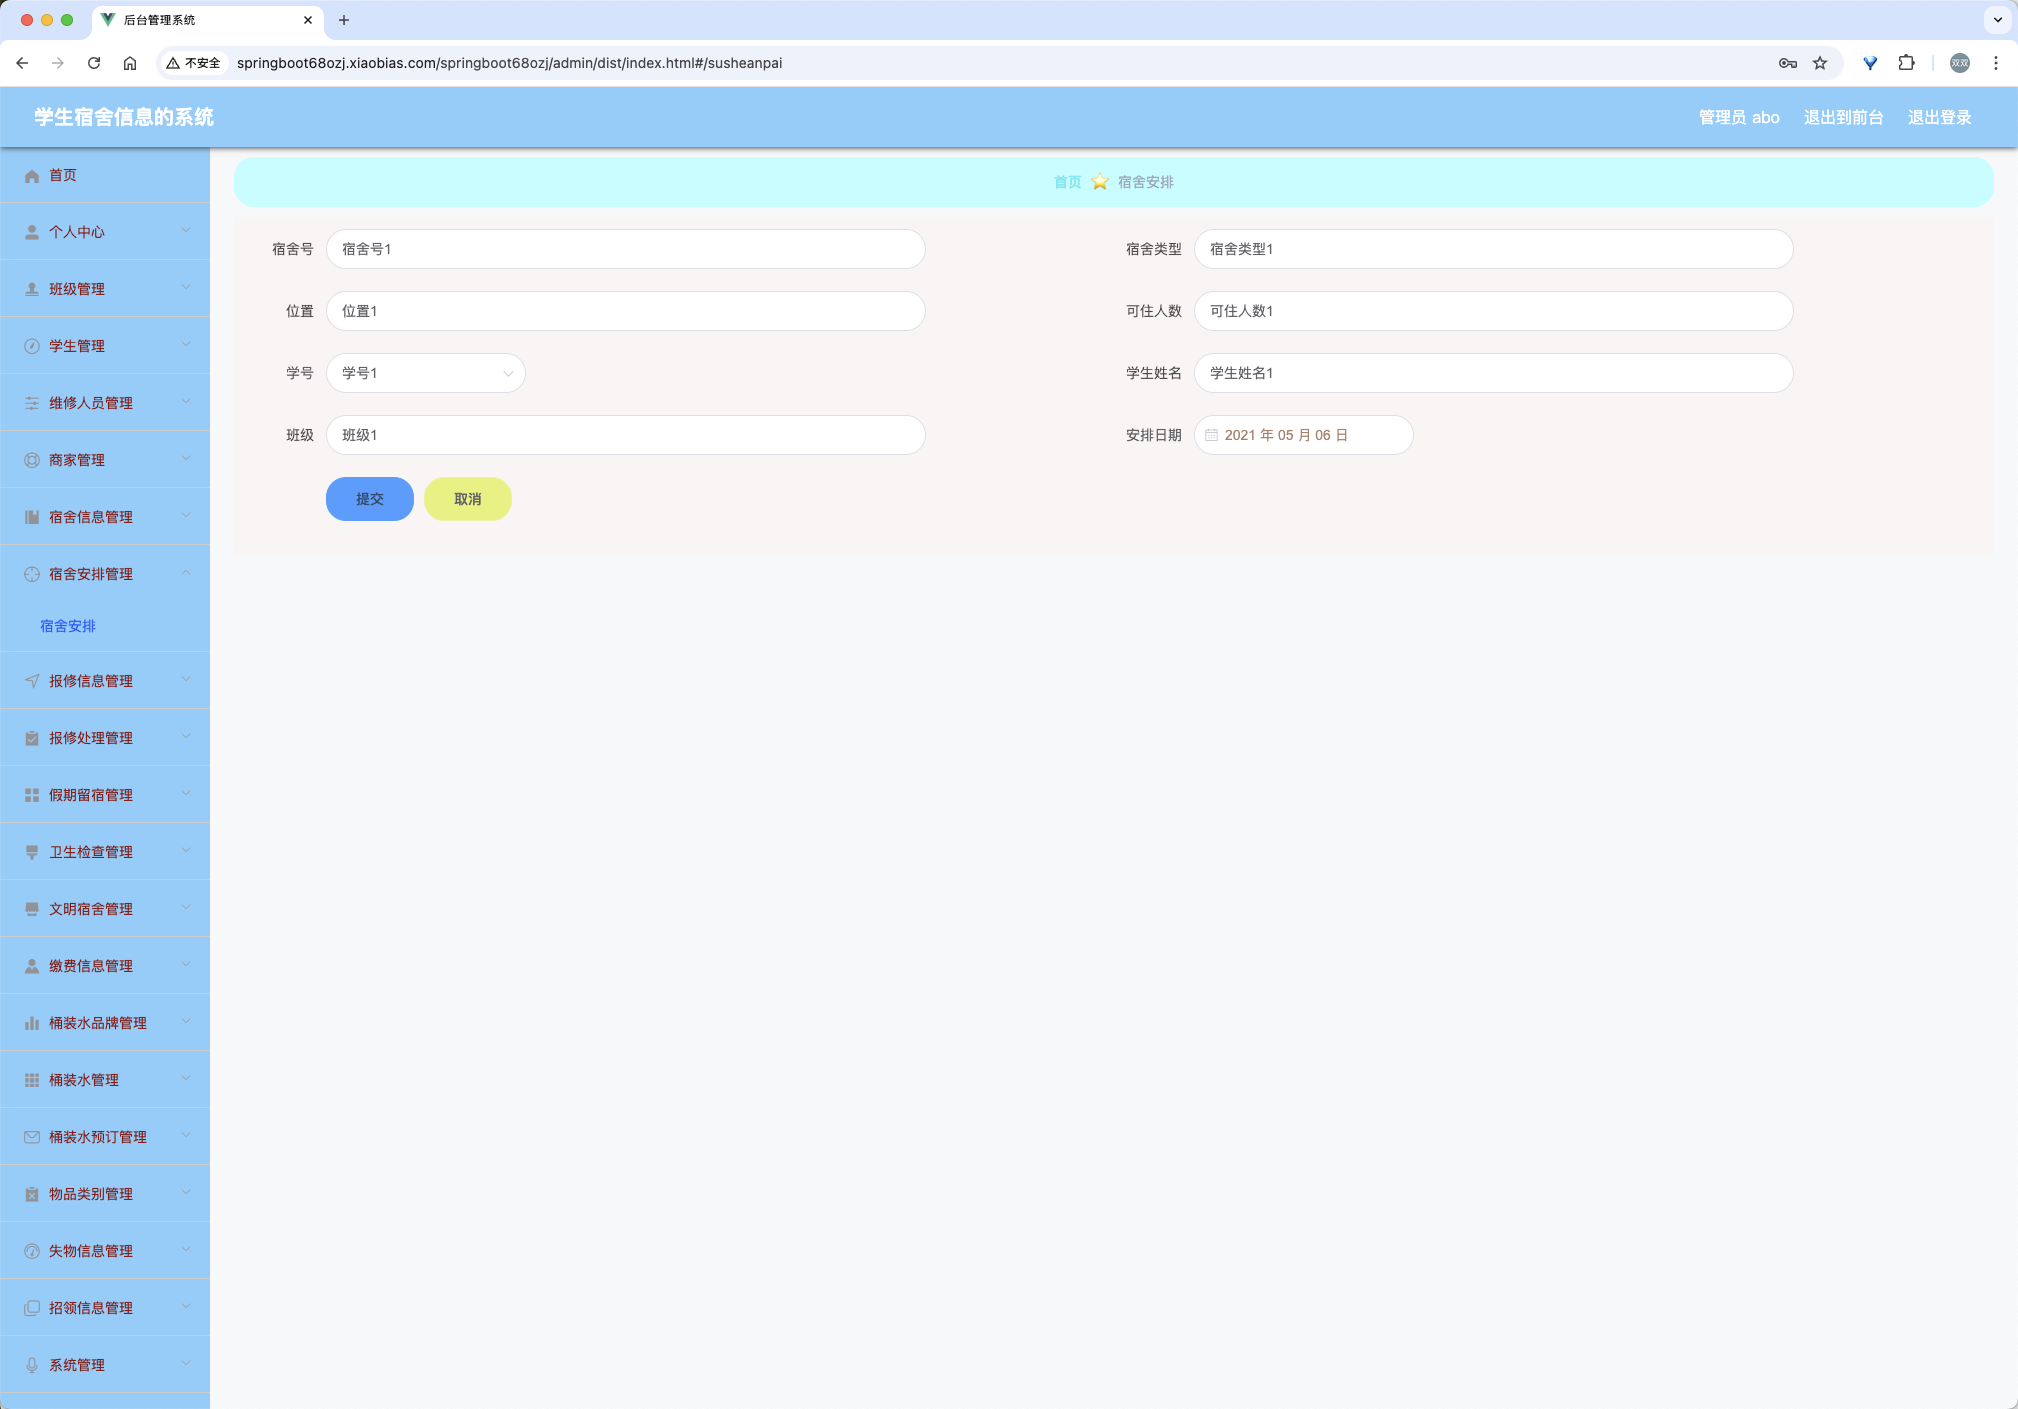Screen dimensions: 2018x1409
Task: Click the bar-chart icon beside 桶装水品牌管理
Action: click(32, 1024)
